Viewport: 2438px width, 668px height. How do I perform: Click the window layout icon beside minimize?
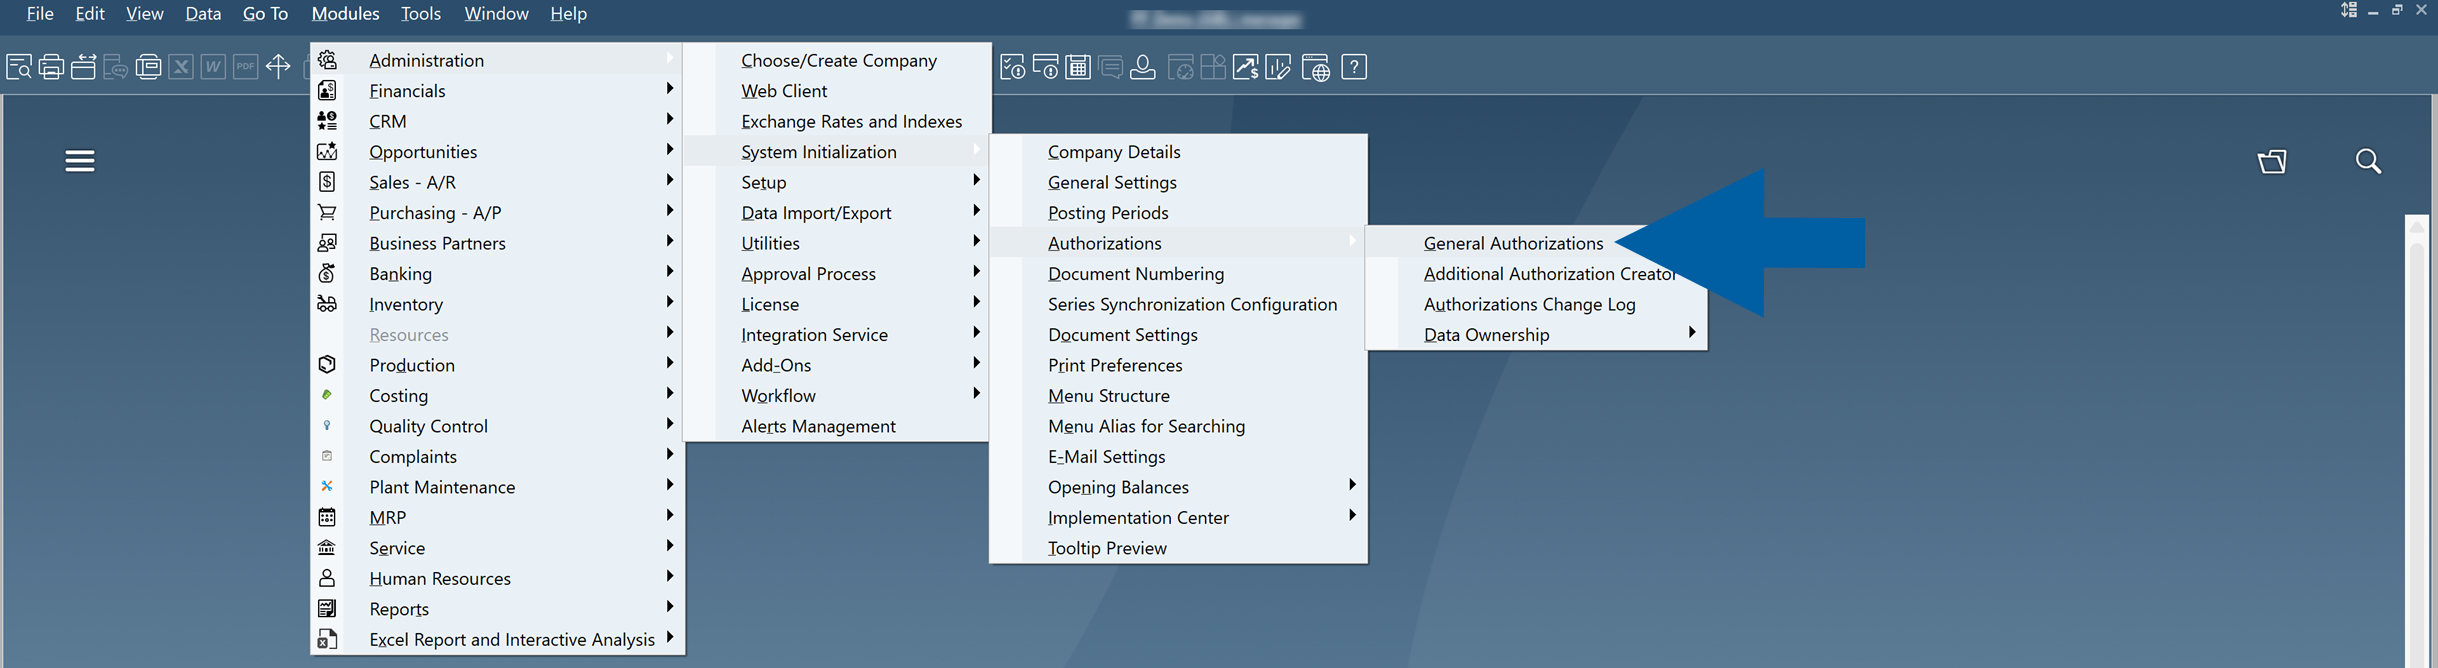[2349, 10]
